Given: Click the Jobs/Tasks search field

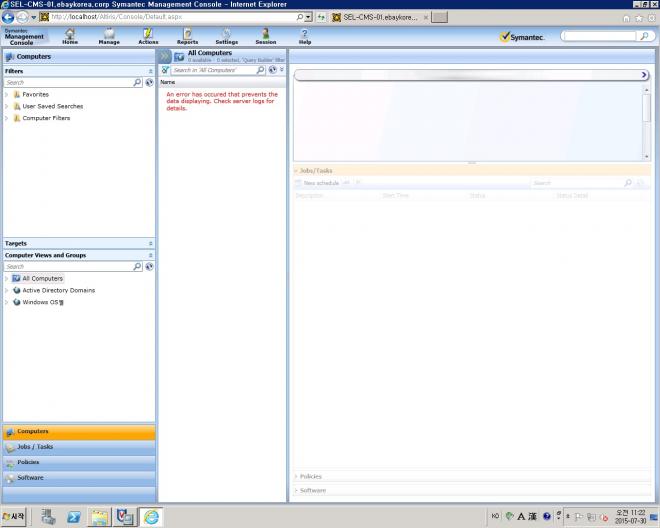Looking at the screenshot, I should [577, 183].
